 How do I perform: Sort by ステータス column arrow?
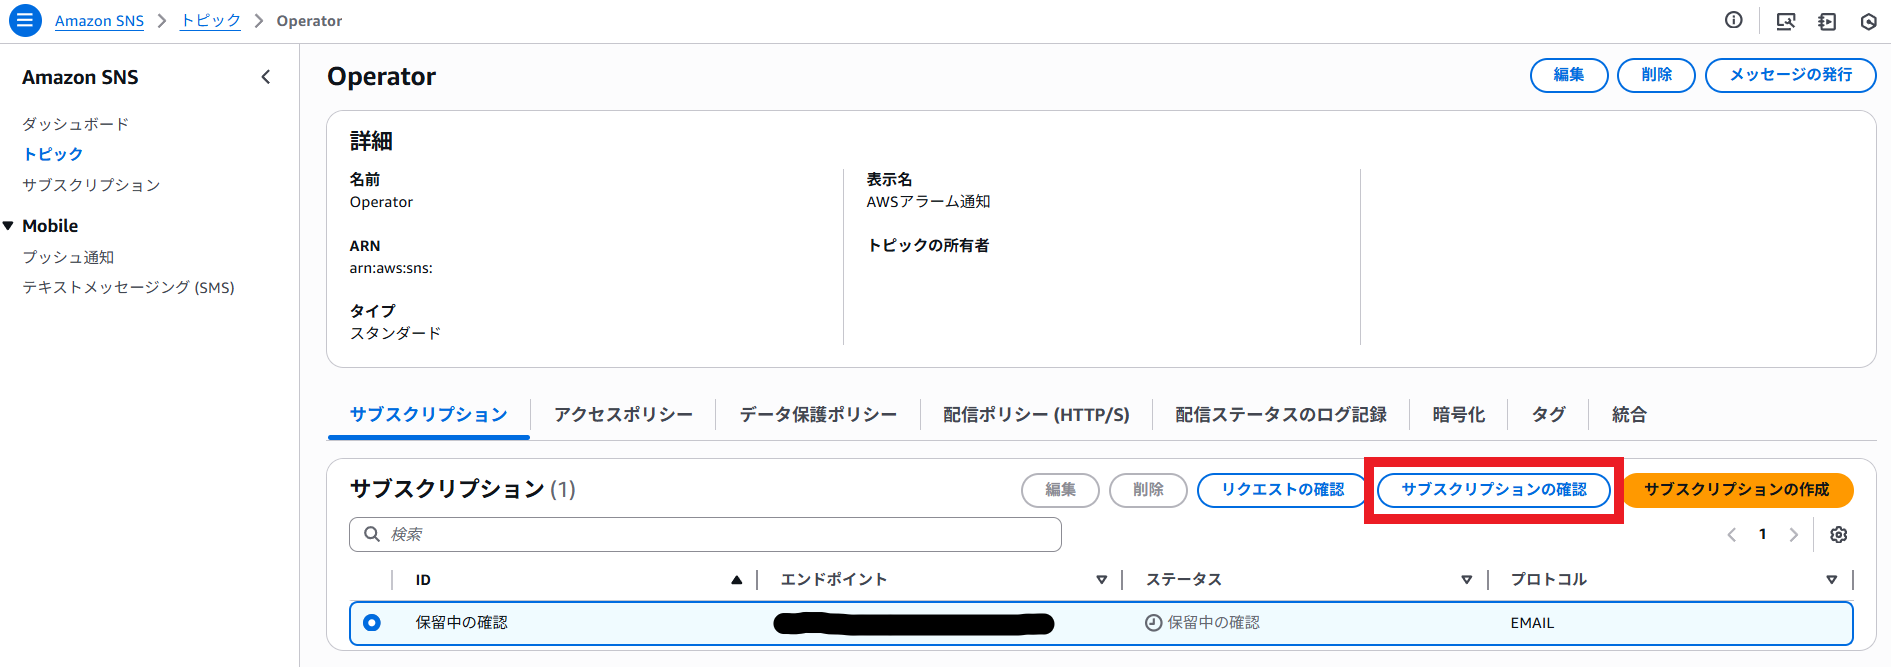click(x=1466, y=580)
